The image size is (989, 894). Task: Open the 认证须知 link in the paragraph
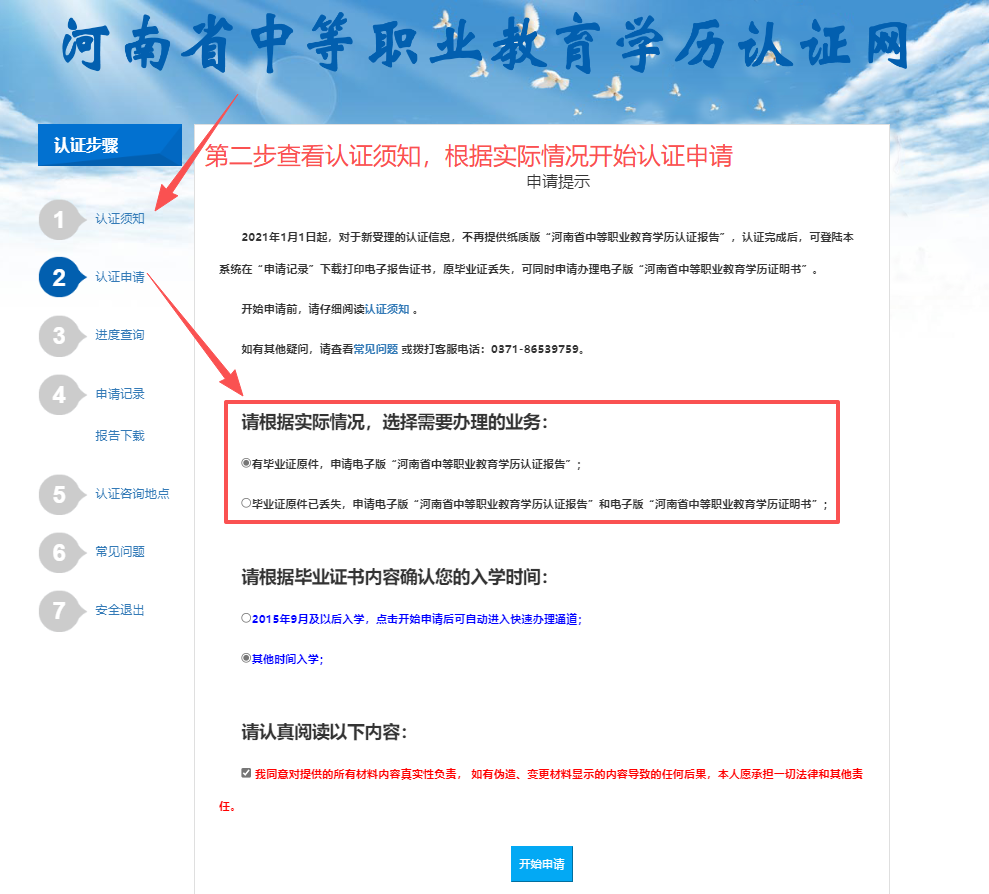coord(387,310)
